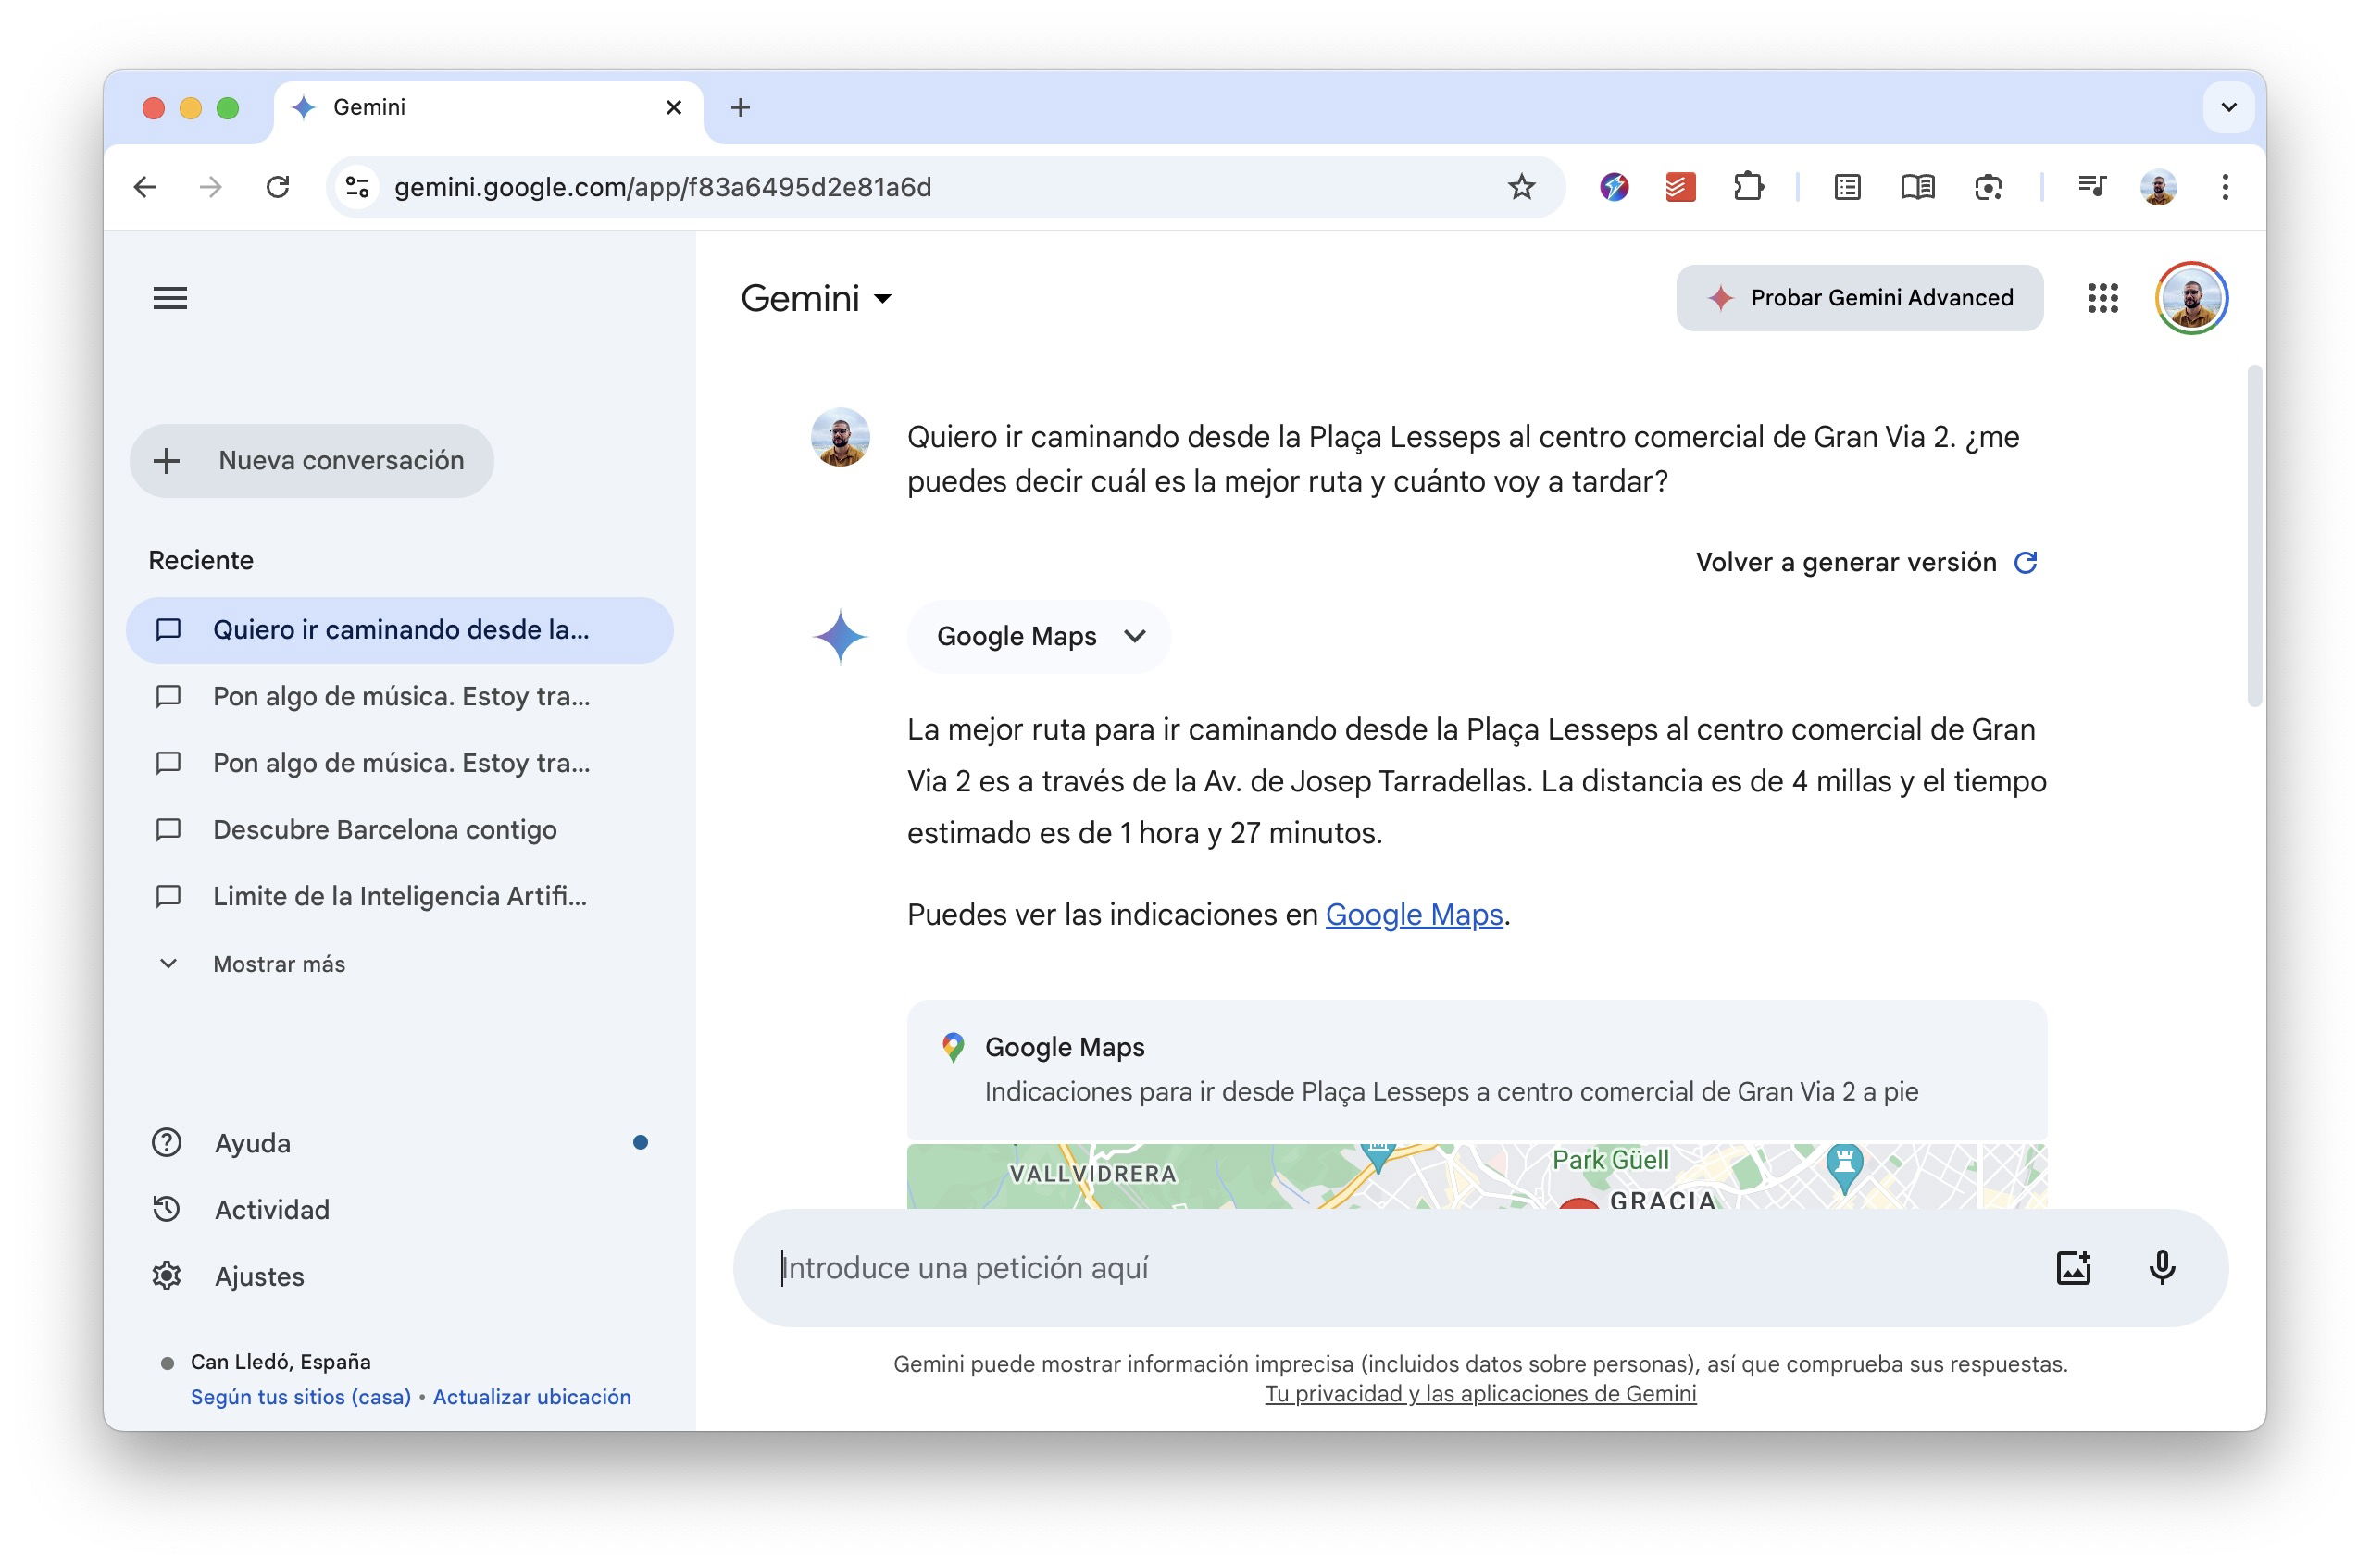
Task: Click the user avatar beside the prompt
Action: coord(840,437)
